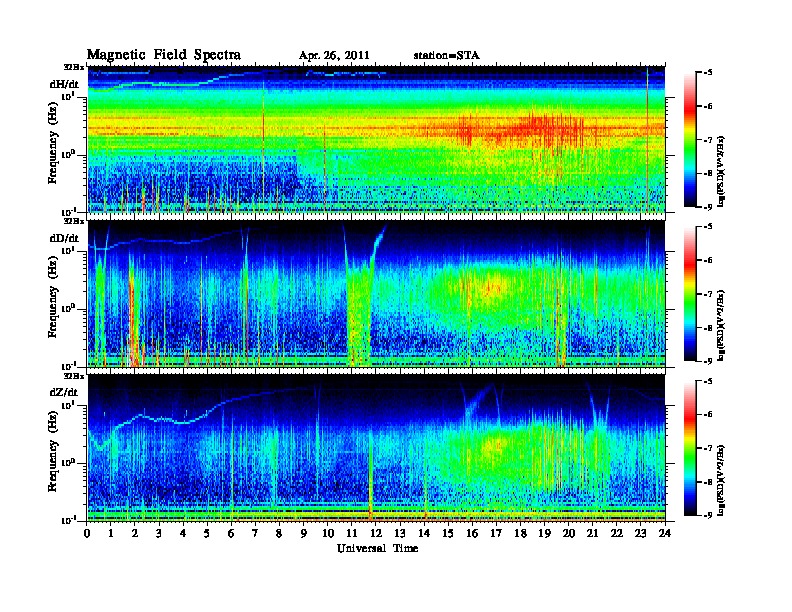Click hour 17 tick label on time axis

(x=497, y=533)
